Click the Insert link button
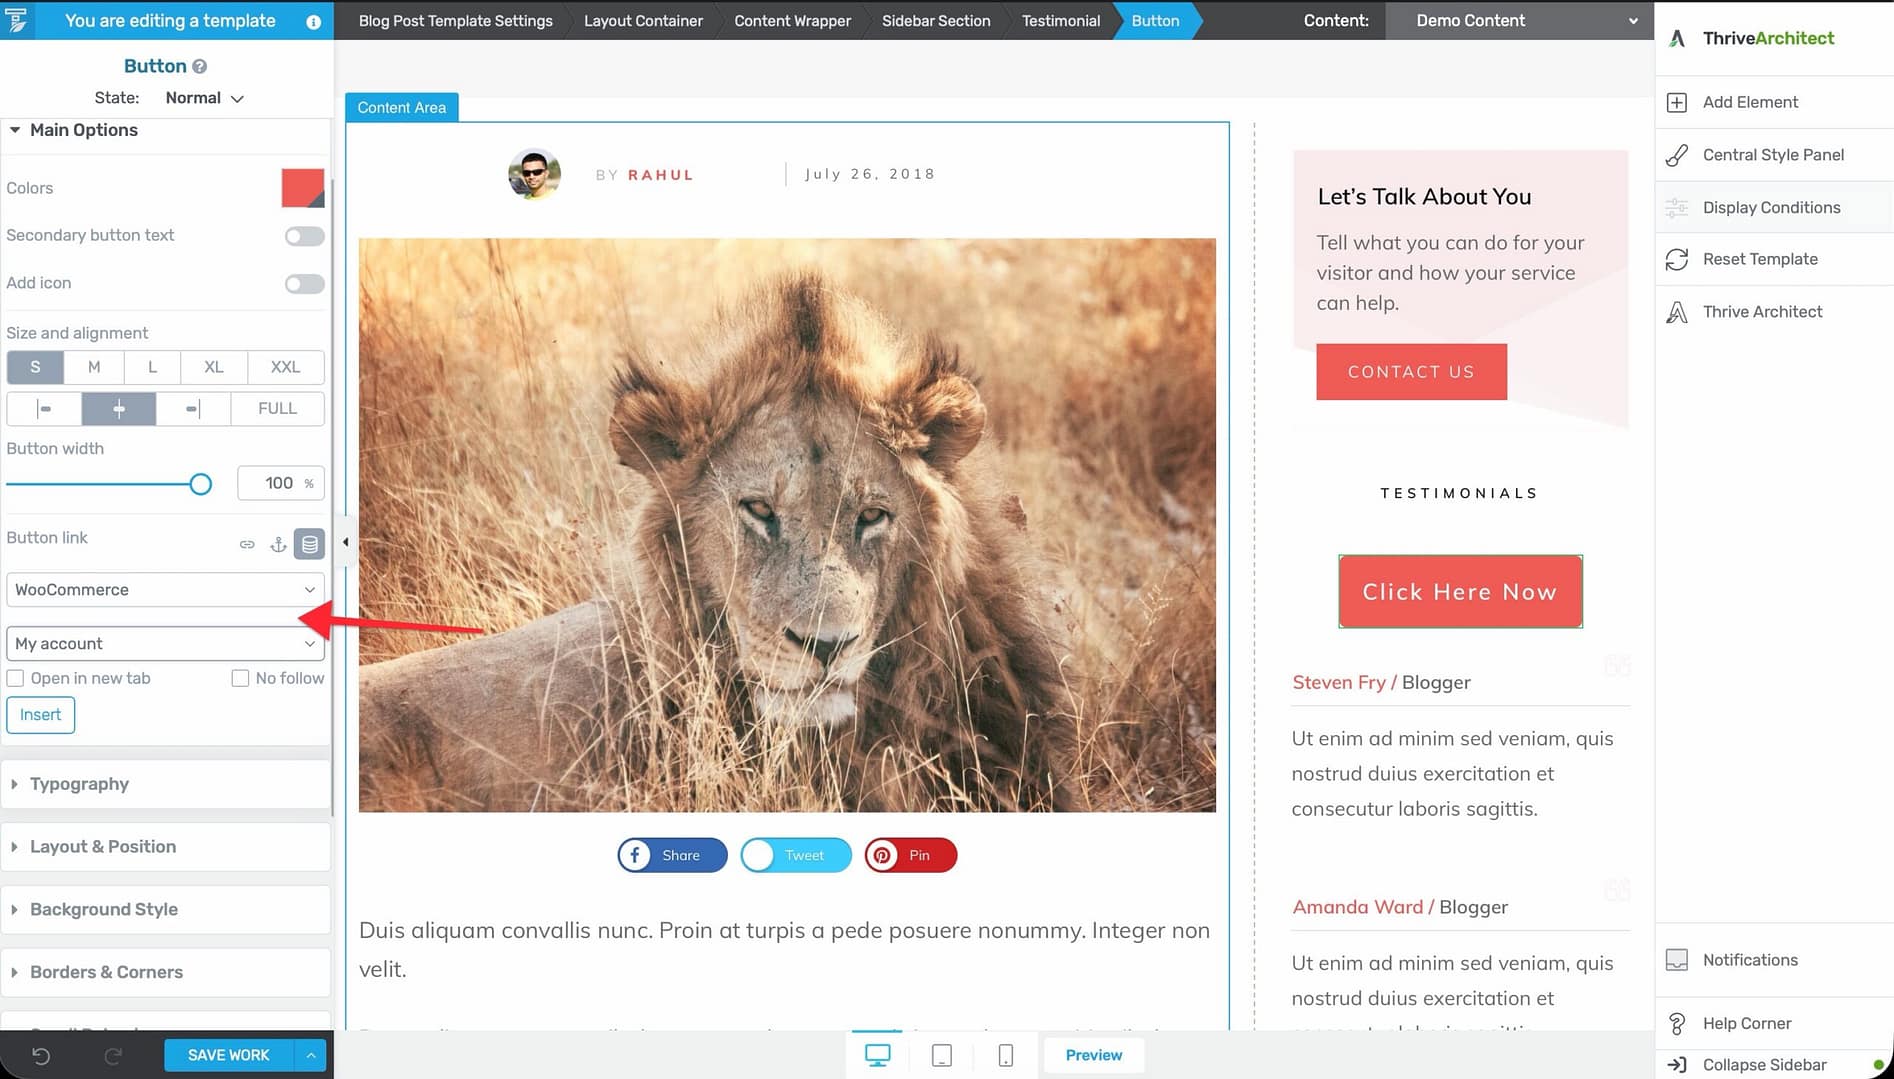The height and width of the screenshot is (1079, 1894). click(x=41, y=715)
